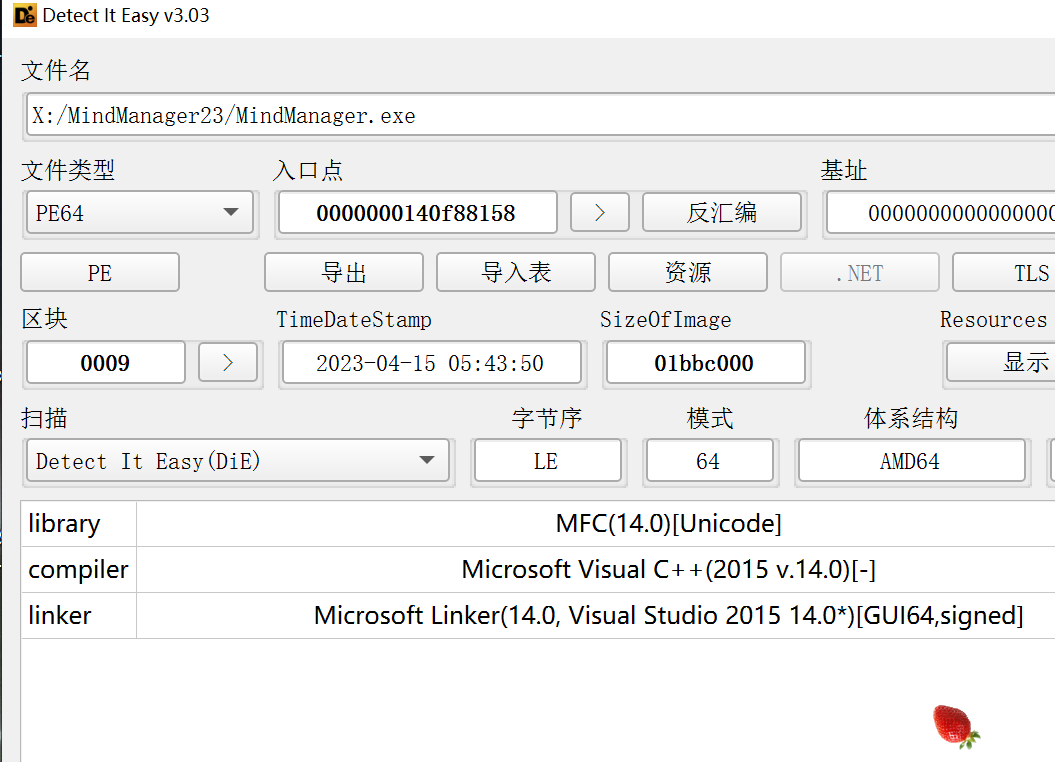
Task: Click the 入口点 label
Action: 308,170
